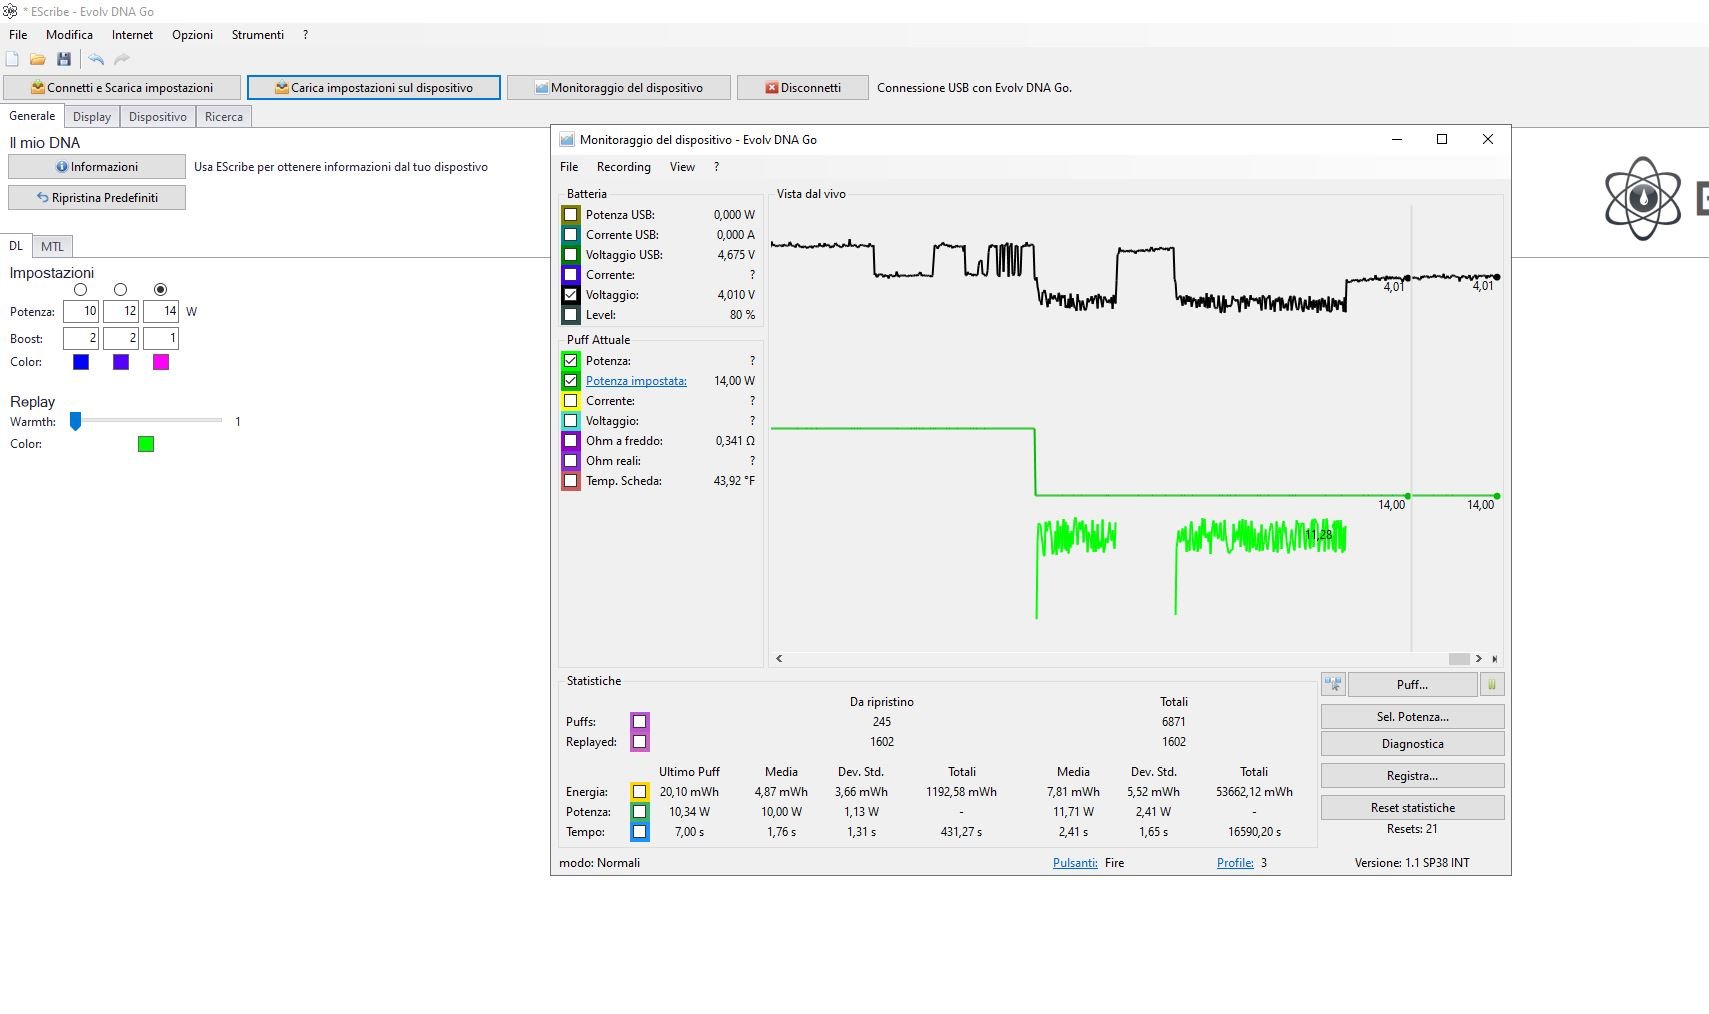
Task: Toggle the Temp. Scheda checkbox
Action: coord(571,480)
